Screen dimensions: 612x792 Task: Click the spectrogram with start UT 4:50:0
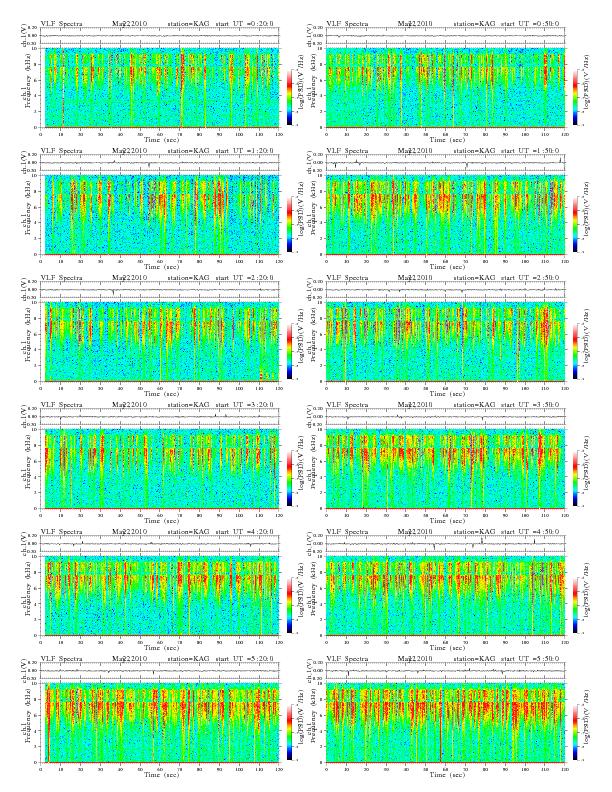click(445, 596)
